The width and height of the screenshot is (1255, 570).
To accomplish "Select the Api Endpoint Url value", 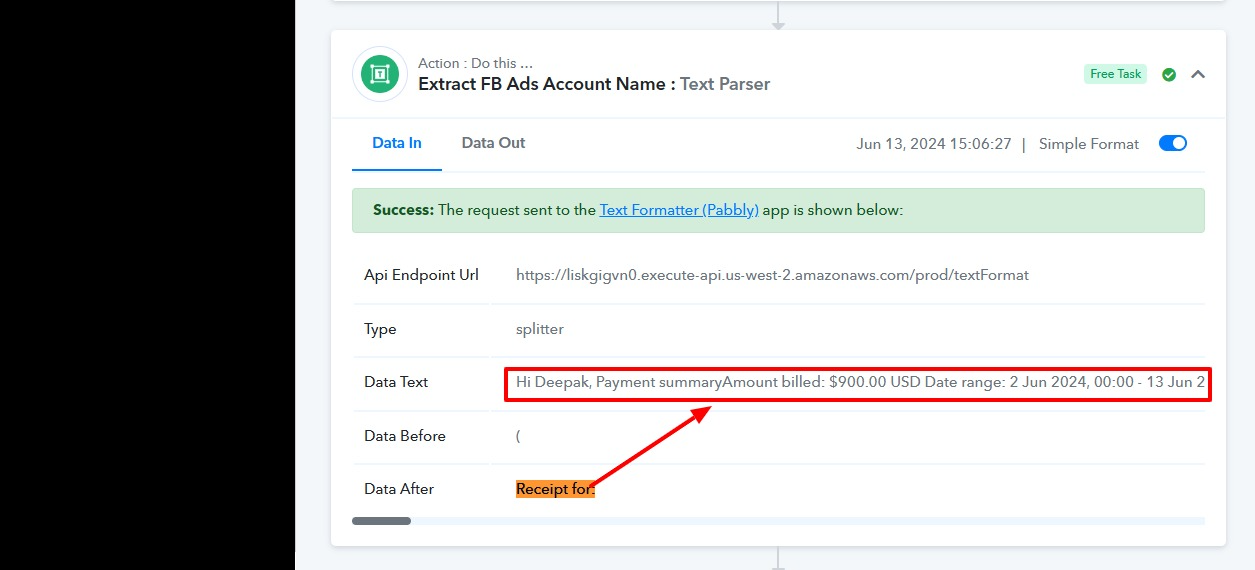I will [772, 275].
